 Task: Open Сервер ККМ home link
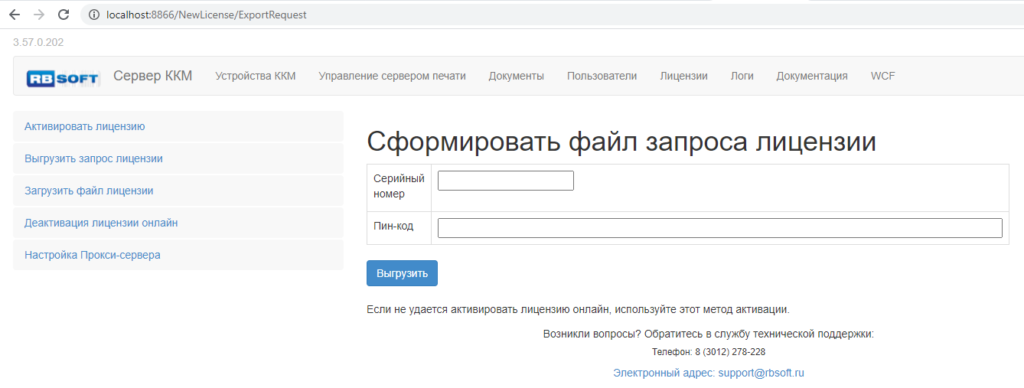(153, 76)
